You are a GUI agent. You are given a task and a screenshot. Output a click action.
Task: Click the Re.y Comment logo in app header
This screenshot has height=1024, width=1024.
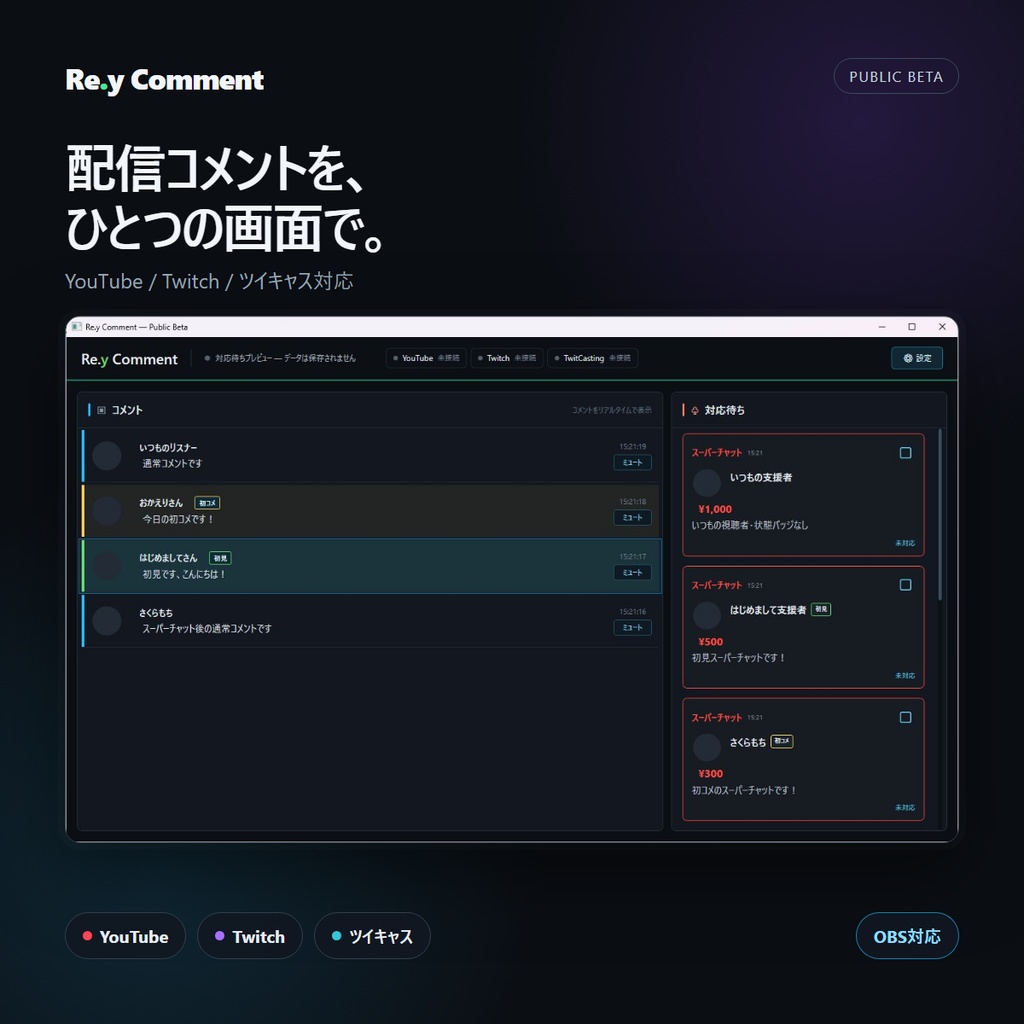[x=129, y=359]
